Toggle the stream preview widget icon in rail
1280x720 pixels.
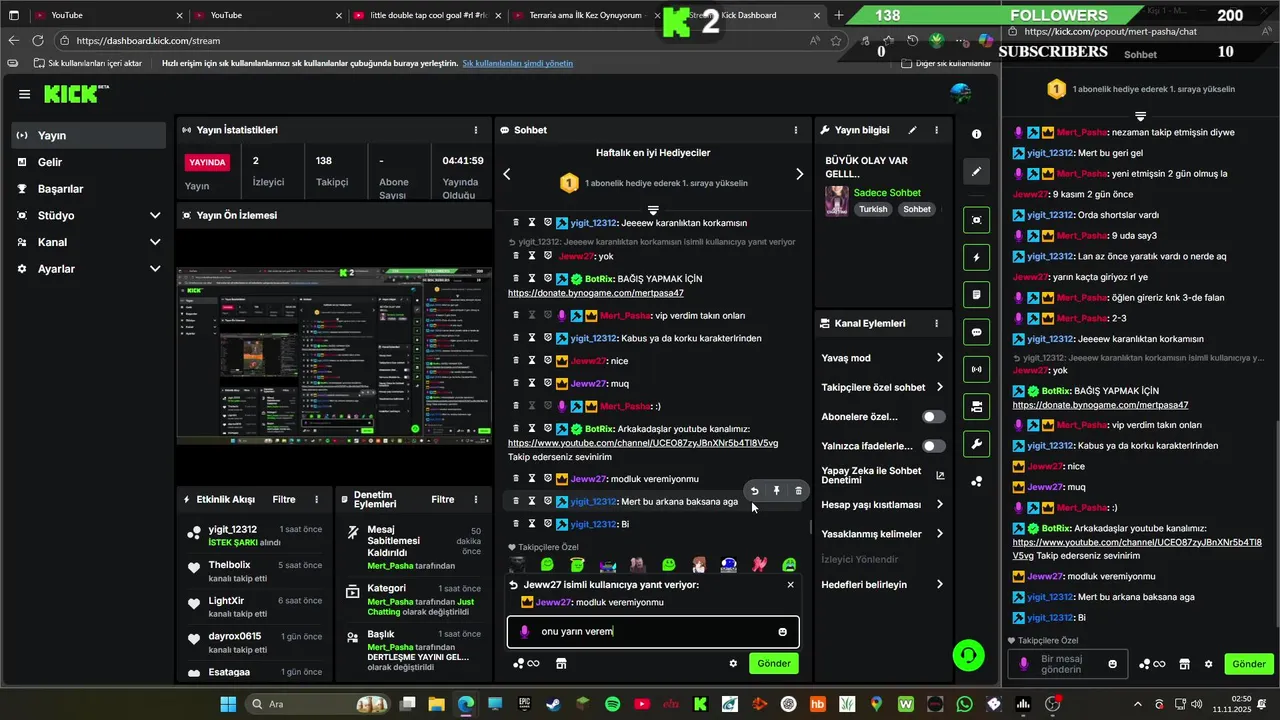(x=977, y=220)
